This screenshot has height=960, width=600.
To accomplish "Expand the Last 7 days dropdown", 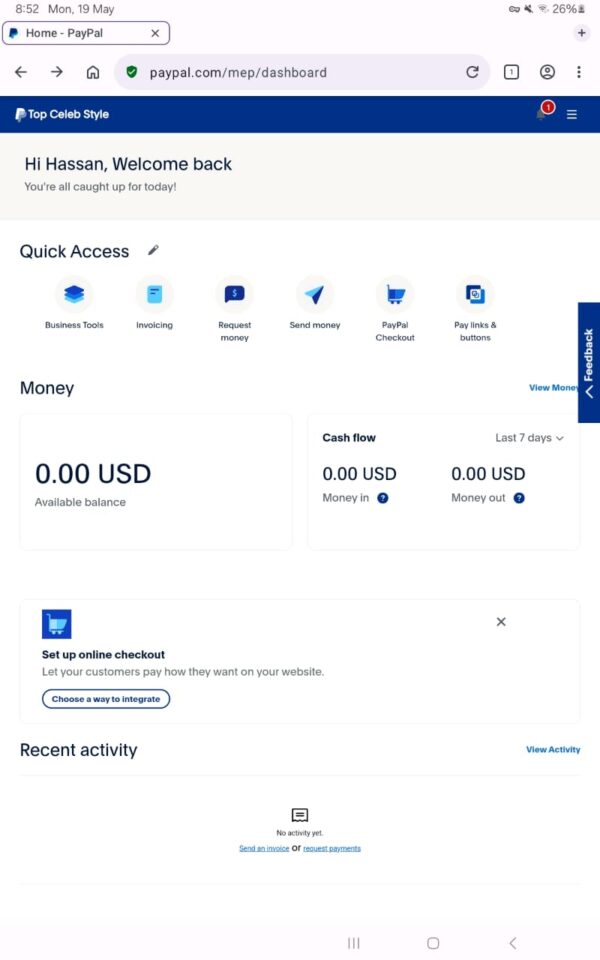I will tap(529, 438).
